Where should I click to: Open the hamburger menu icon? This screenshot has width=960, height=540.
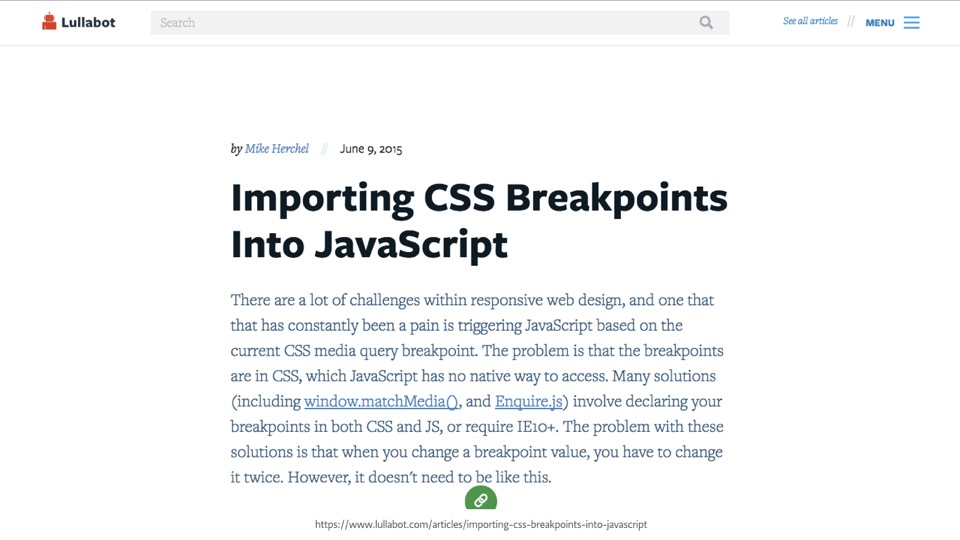coord(912,23)
